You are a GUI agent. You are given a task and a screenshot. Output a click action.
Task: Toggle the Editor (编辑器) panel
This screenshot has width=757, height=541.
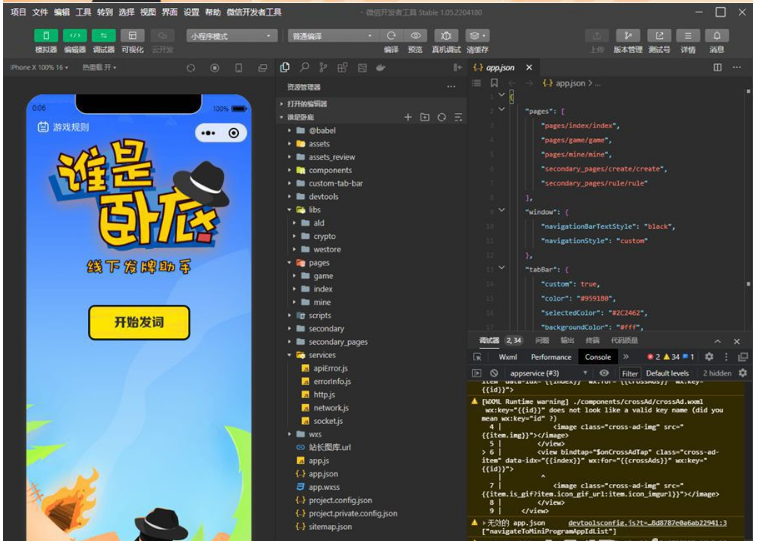point(75,36)
